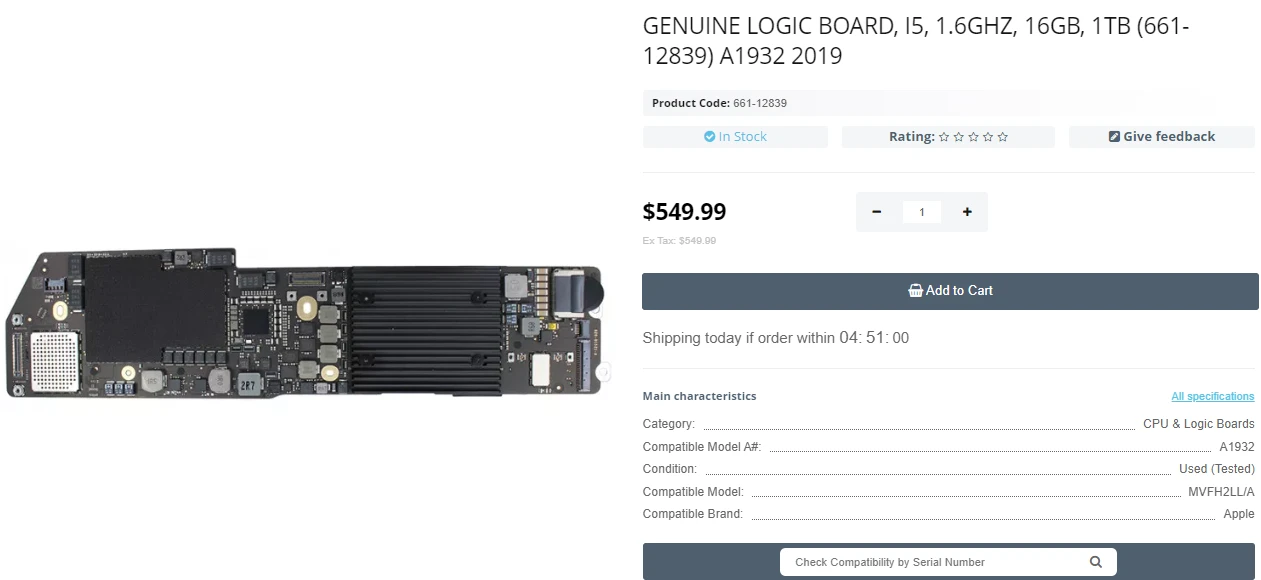
Task: Click the pencil icon beside Give feedback
Action: (1114, 137)
